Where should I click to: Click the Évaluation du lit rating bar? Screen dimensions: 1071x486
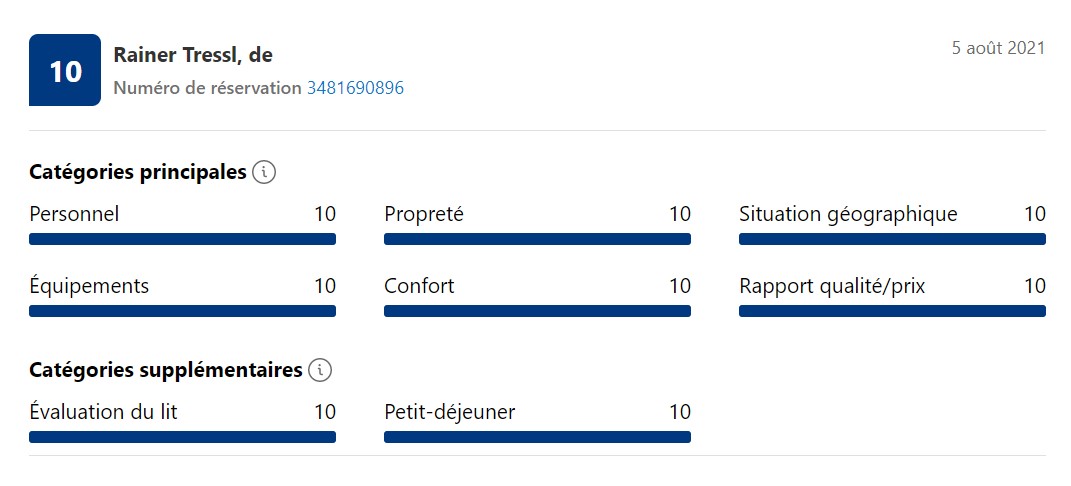coord(182,437)
